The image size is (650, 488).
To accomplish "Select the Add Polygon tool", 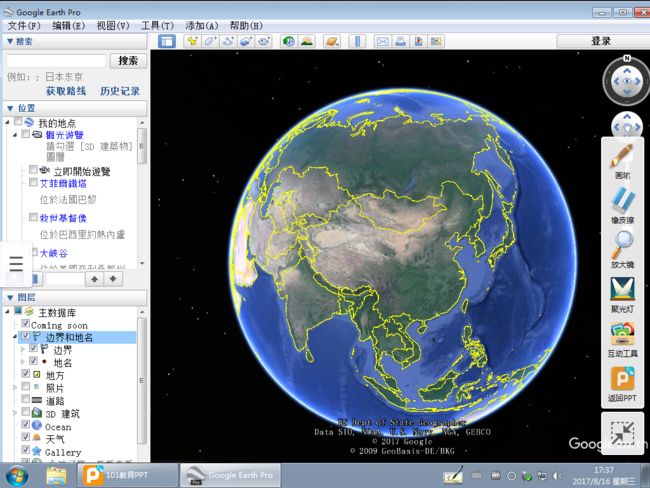I will tap(210, 41).
